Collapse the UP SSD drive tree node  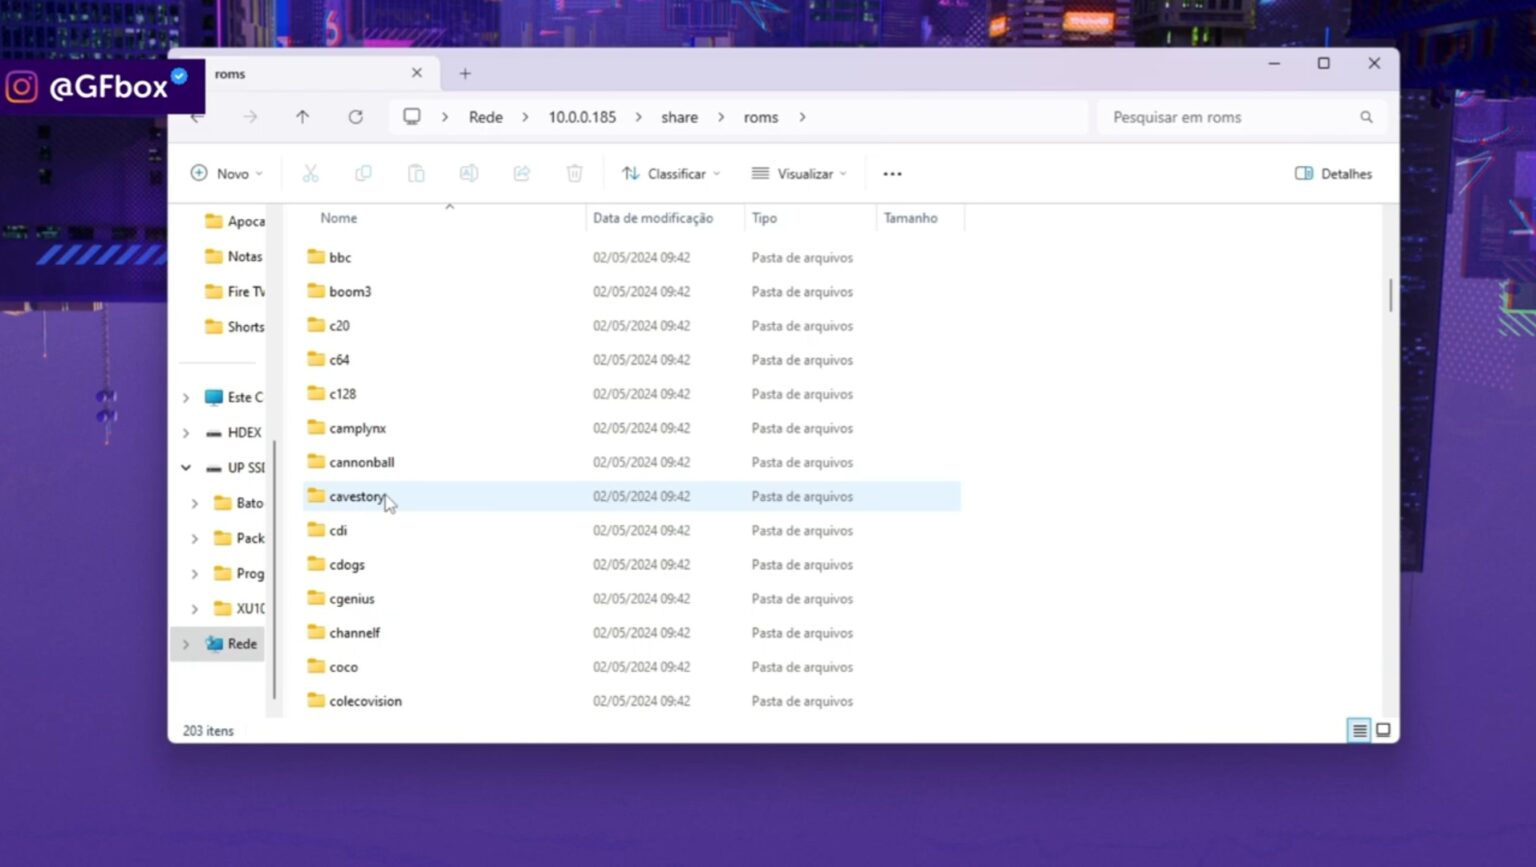click(x=186, y=468)
